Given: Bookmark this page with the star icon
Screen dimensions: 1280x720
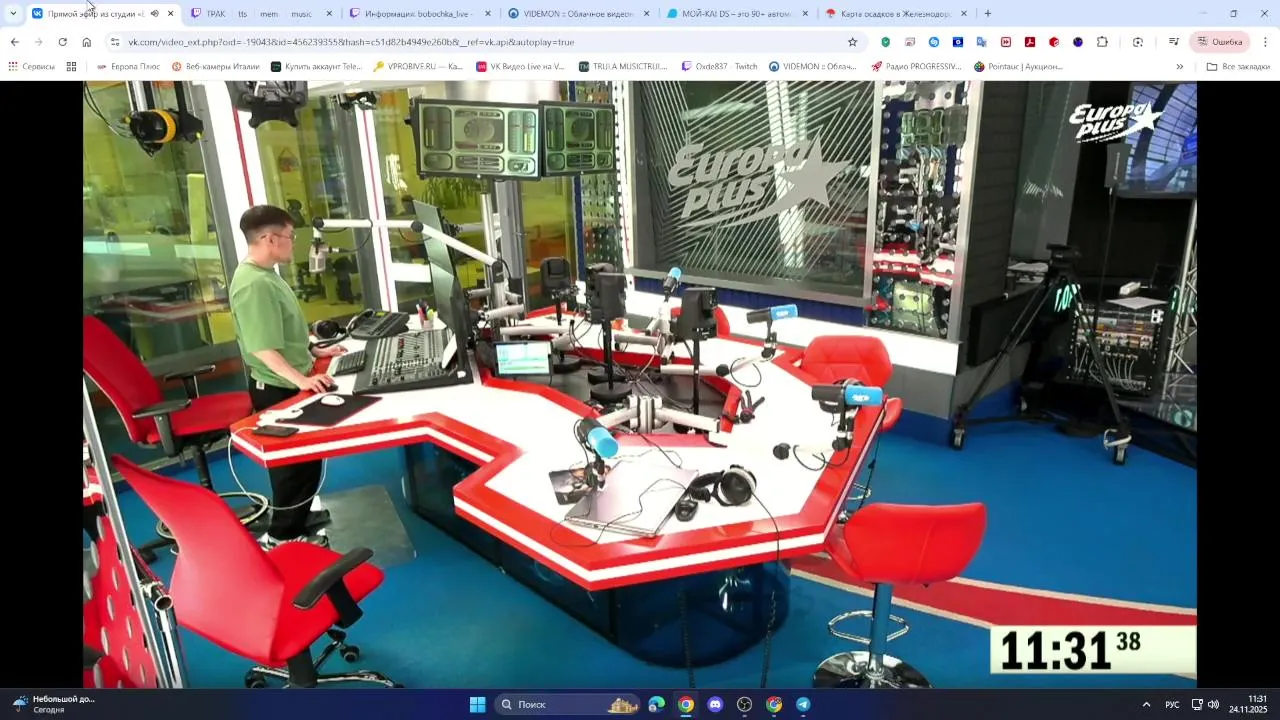Looking at the screenshot, I should pos(852,42).
